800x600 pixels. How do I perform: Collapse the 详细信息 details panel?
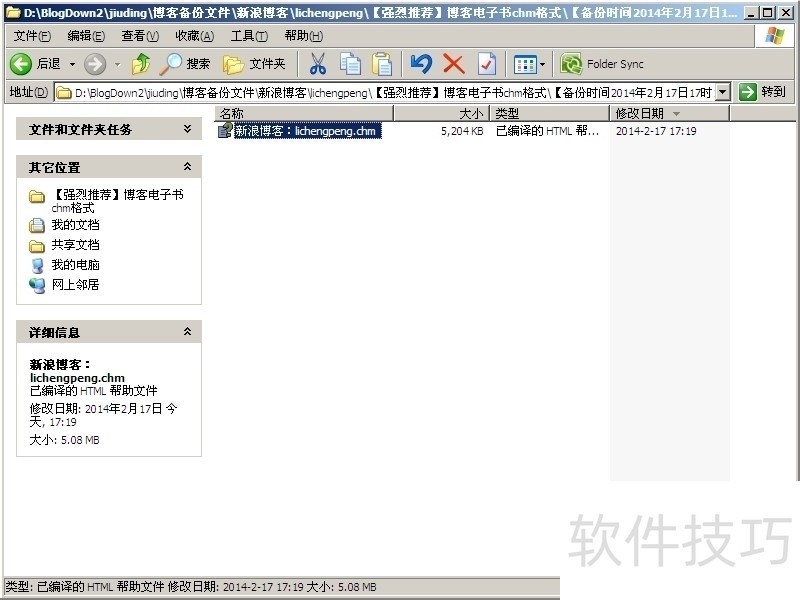[x=187, y=332]
